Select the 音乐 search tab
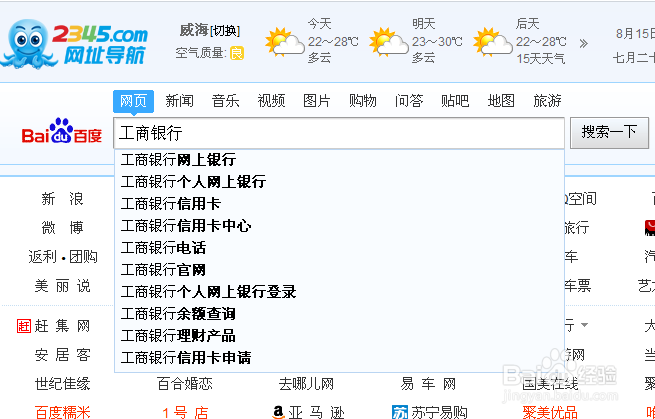 [225, 101]
